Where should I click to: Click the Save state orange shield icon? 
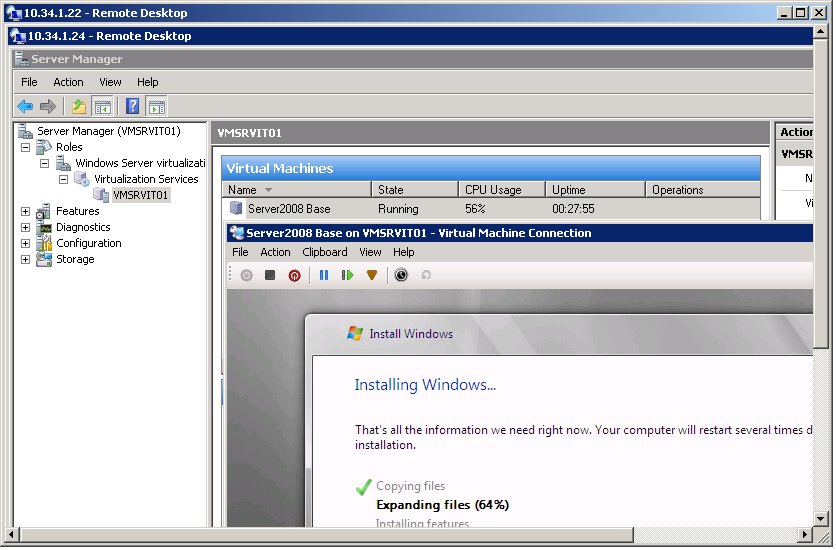click(x=372, y=276)
